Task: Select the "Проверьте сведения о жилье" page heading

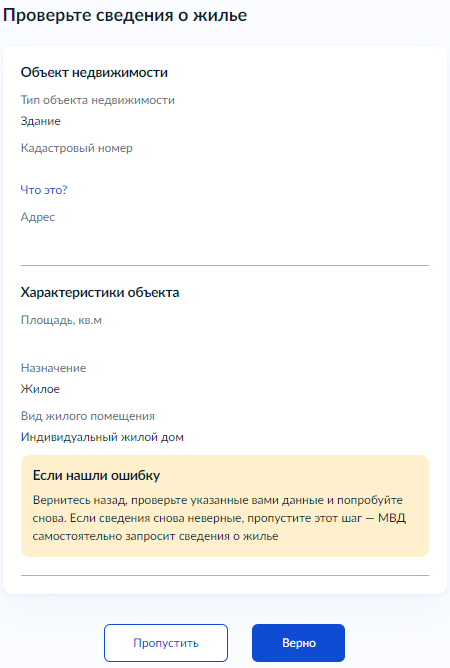Action: 125,15
